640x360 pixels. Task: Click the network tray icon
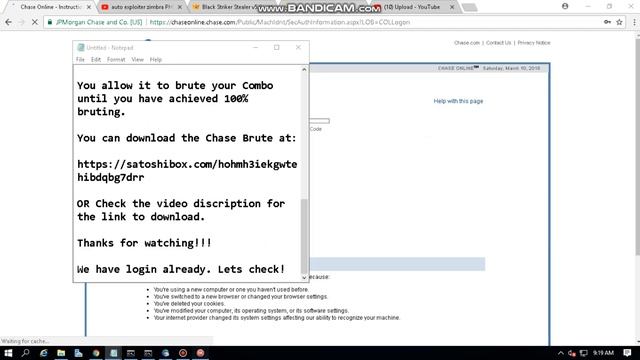pyautogui.click(x=584, y=353)
